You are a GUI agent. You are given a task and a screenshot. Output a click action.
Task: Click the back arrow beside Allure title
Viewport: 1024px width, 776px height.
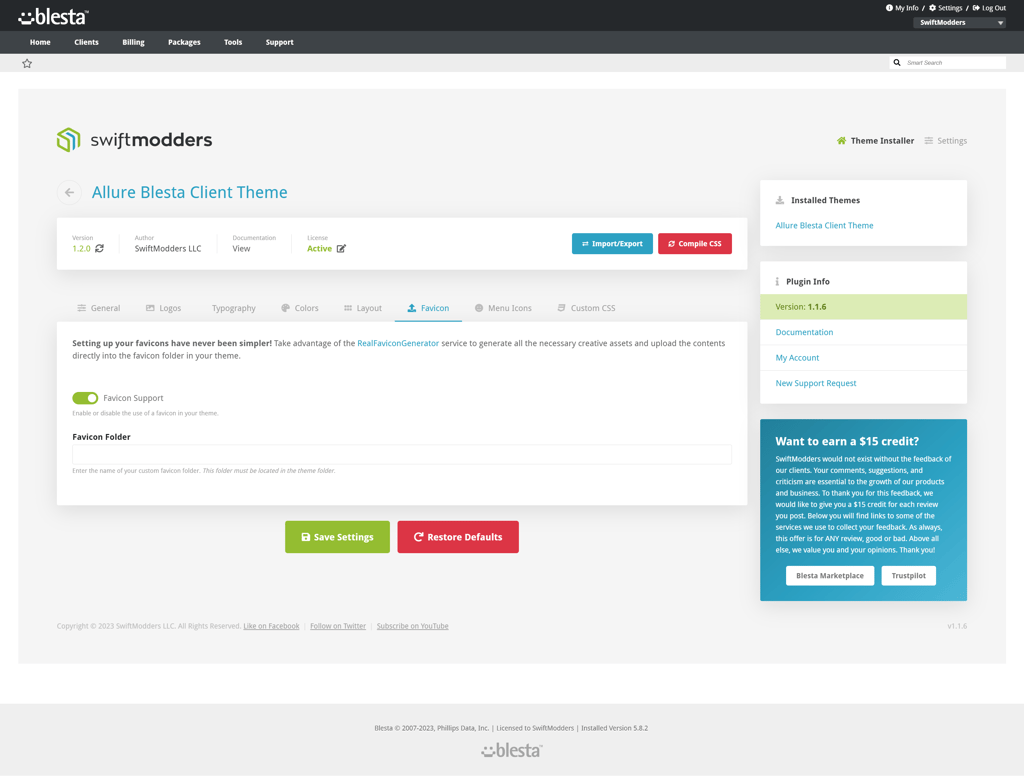[69, 193]
